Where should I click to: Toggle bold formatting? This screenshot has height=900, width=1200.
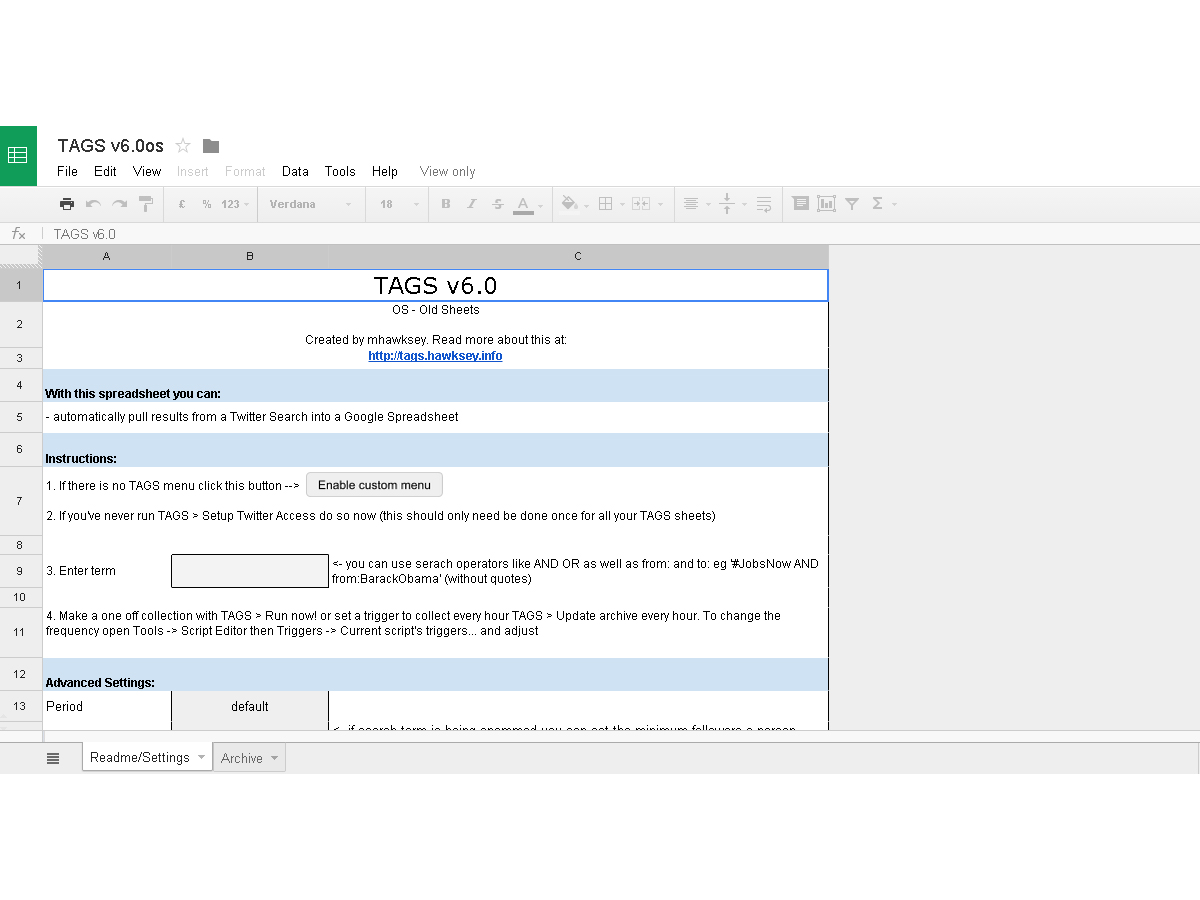[x=446, y=204]
